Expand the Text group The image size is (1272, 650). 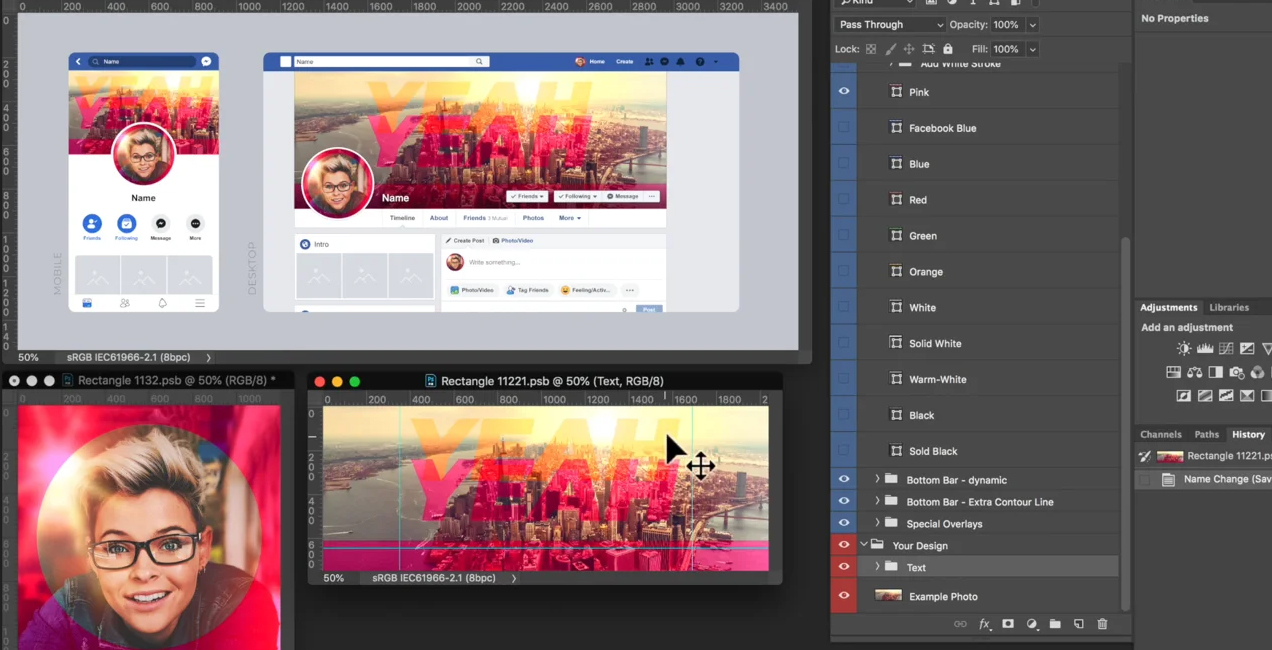click(x=877, y=567)
